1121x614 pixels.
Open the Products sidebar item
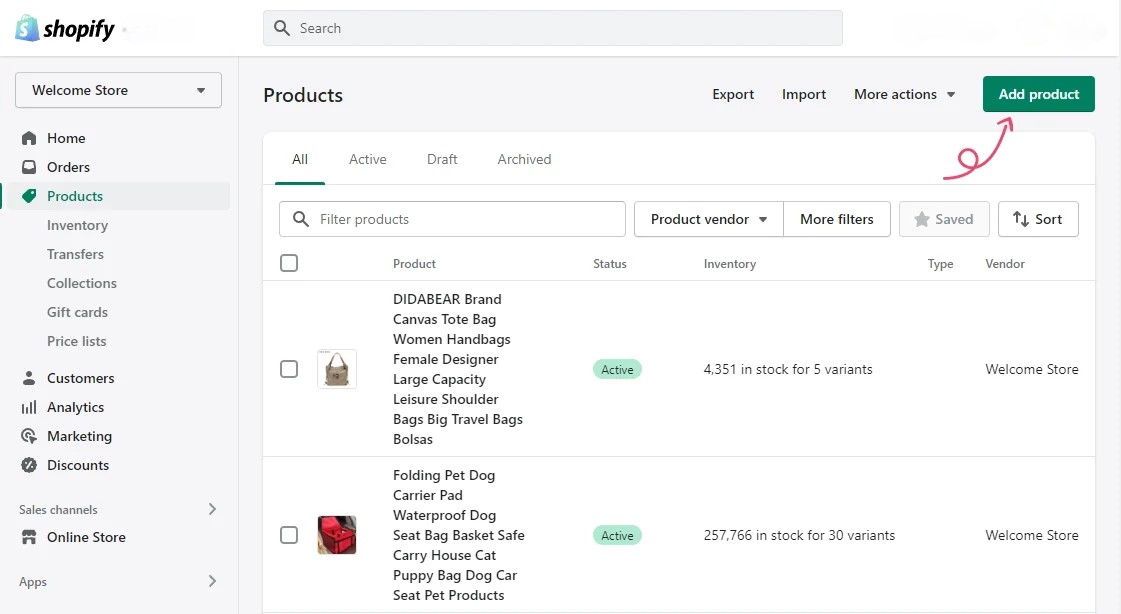coord(118,196)
